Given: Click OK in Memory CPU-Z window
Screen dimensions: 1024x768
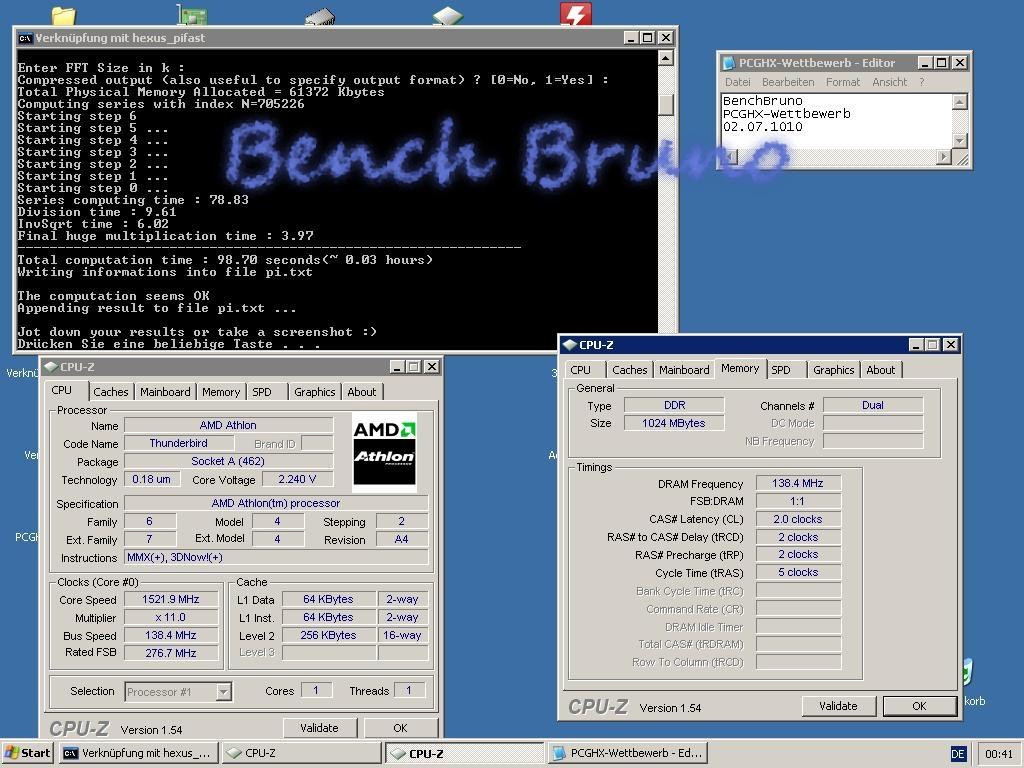Looking at the screenshot, I should (919, 706).
